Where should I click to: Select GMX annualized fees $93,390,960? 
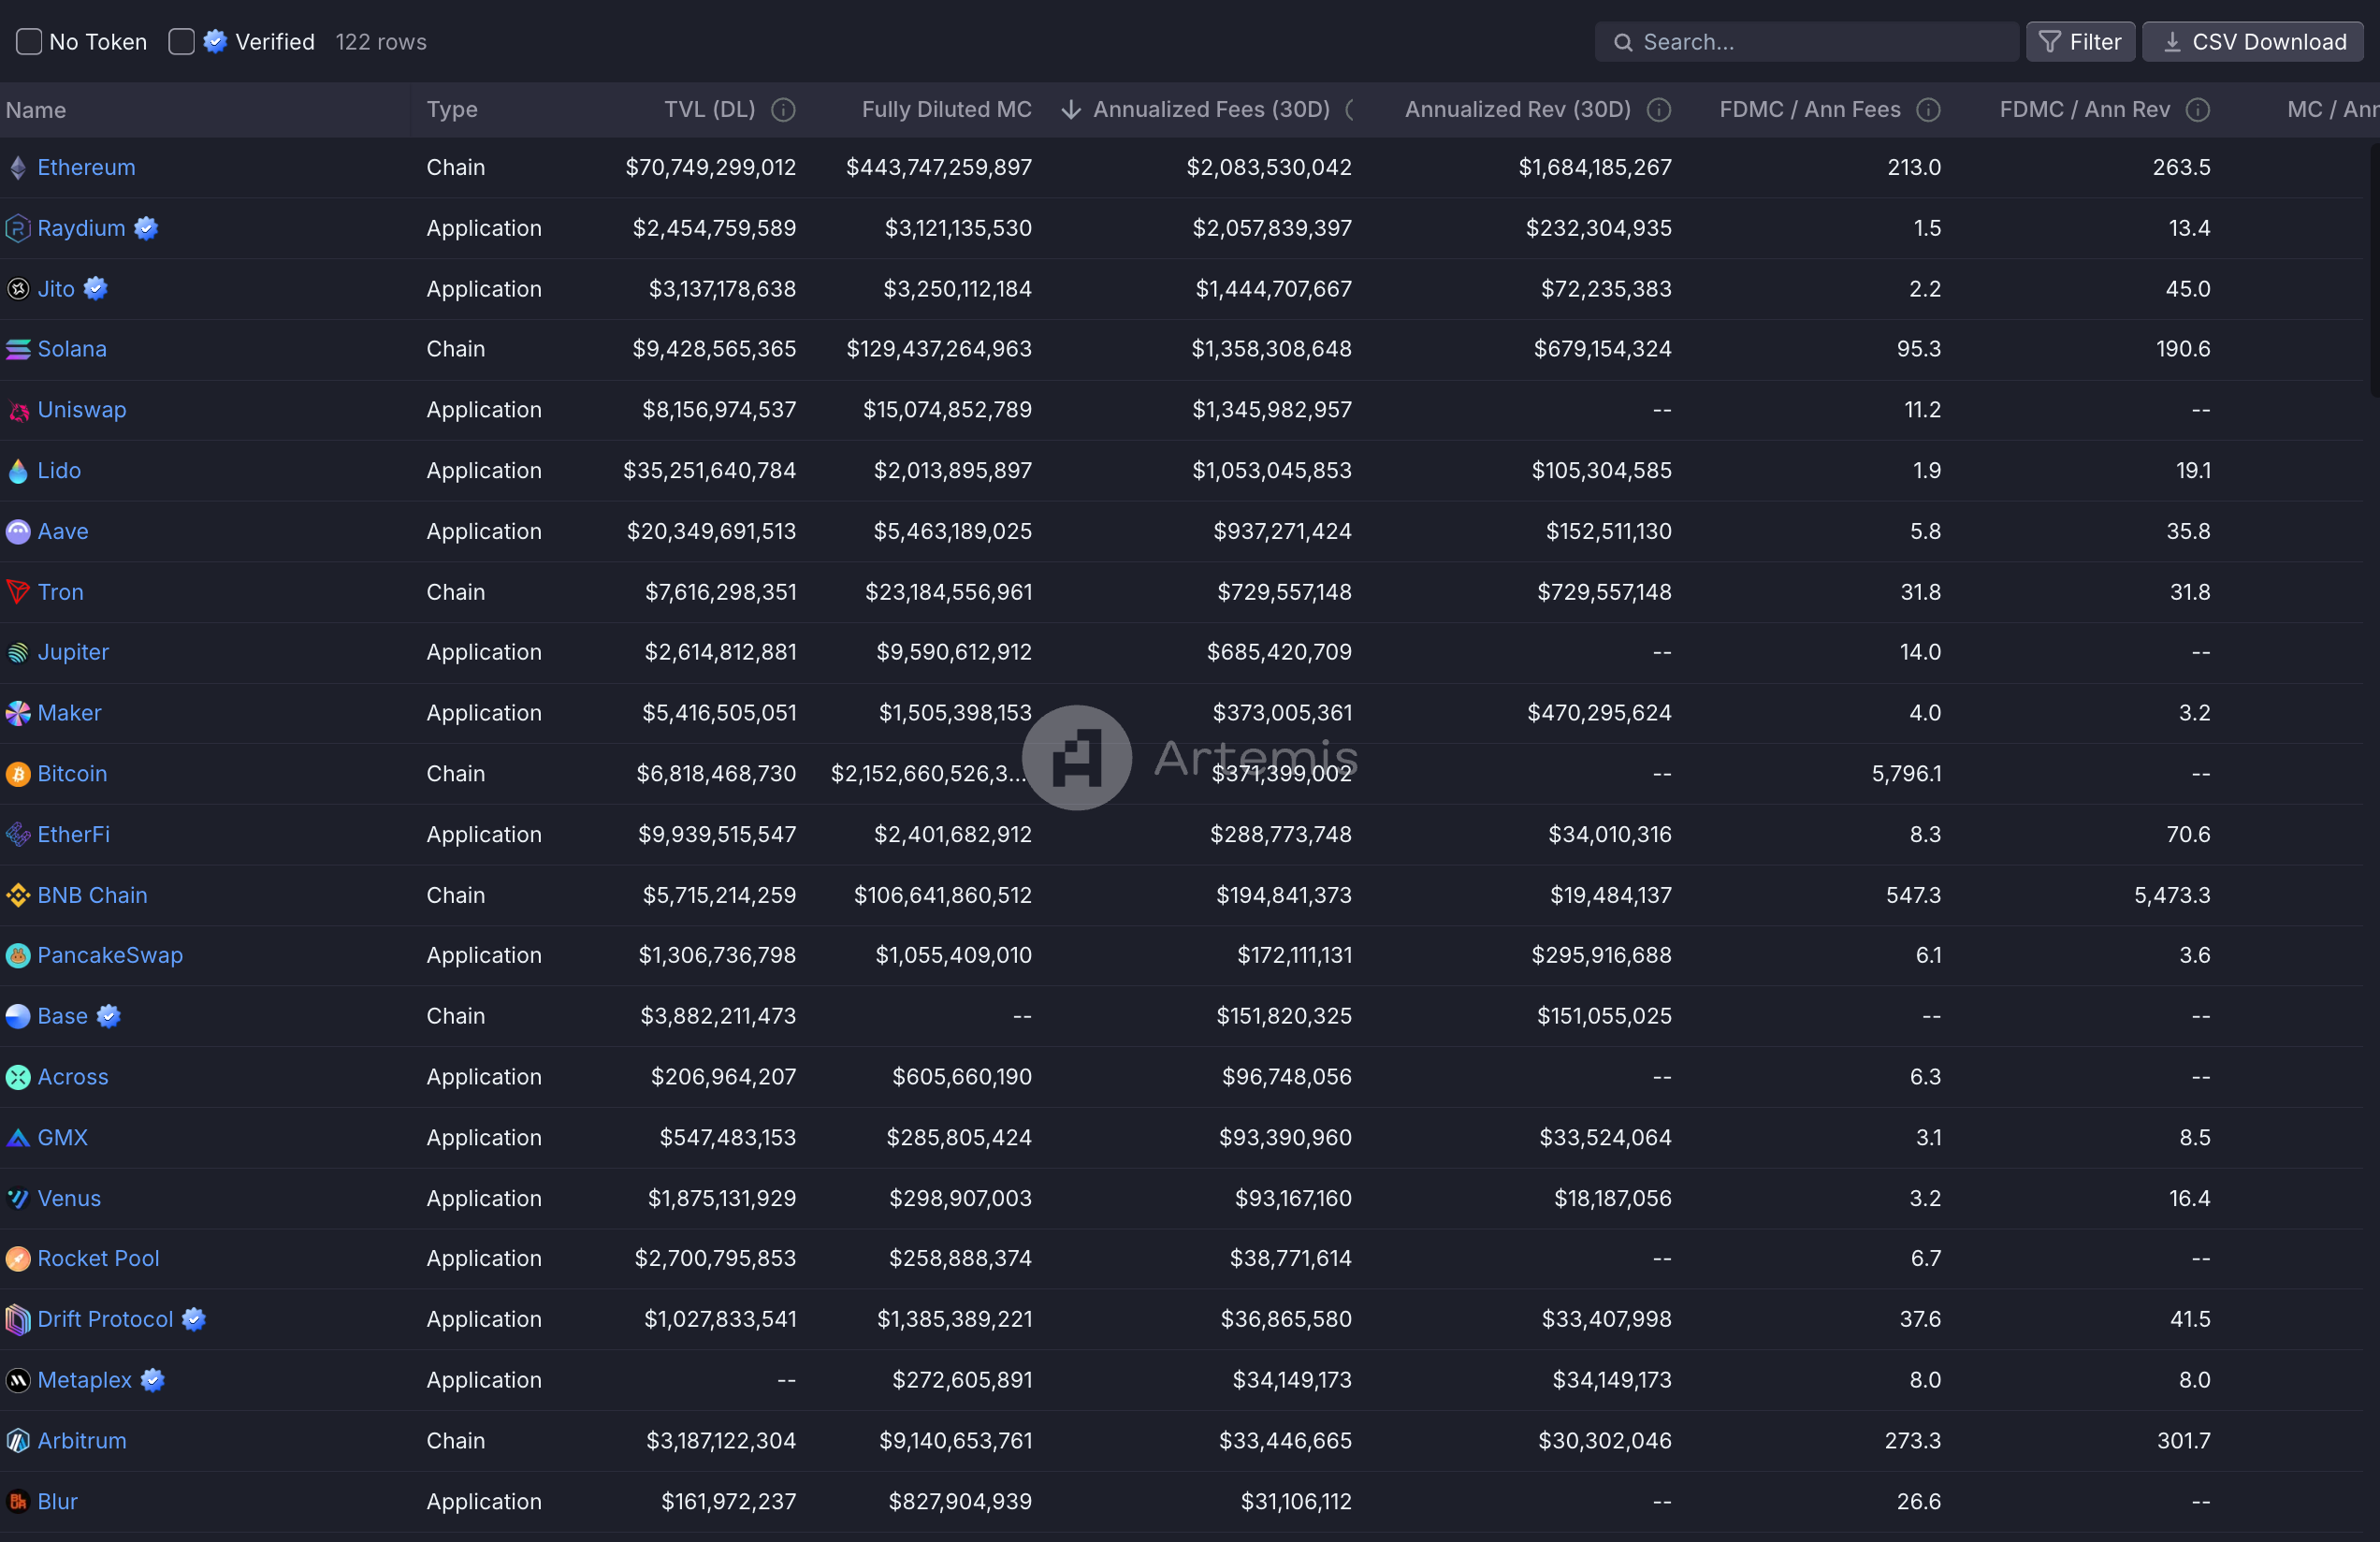pyautogui.click(x=1285, y=1138)
